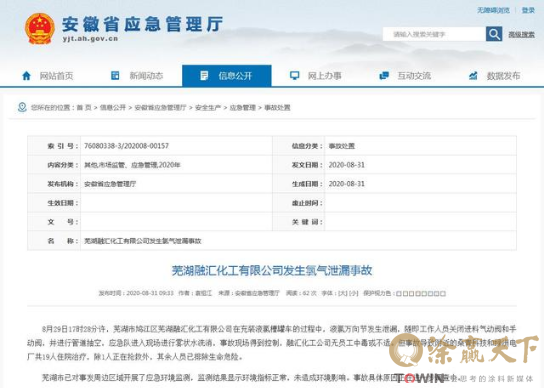Screen dimensions: 544x388
Task: Set font size to 小
Action: click(353, 293)
